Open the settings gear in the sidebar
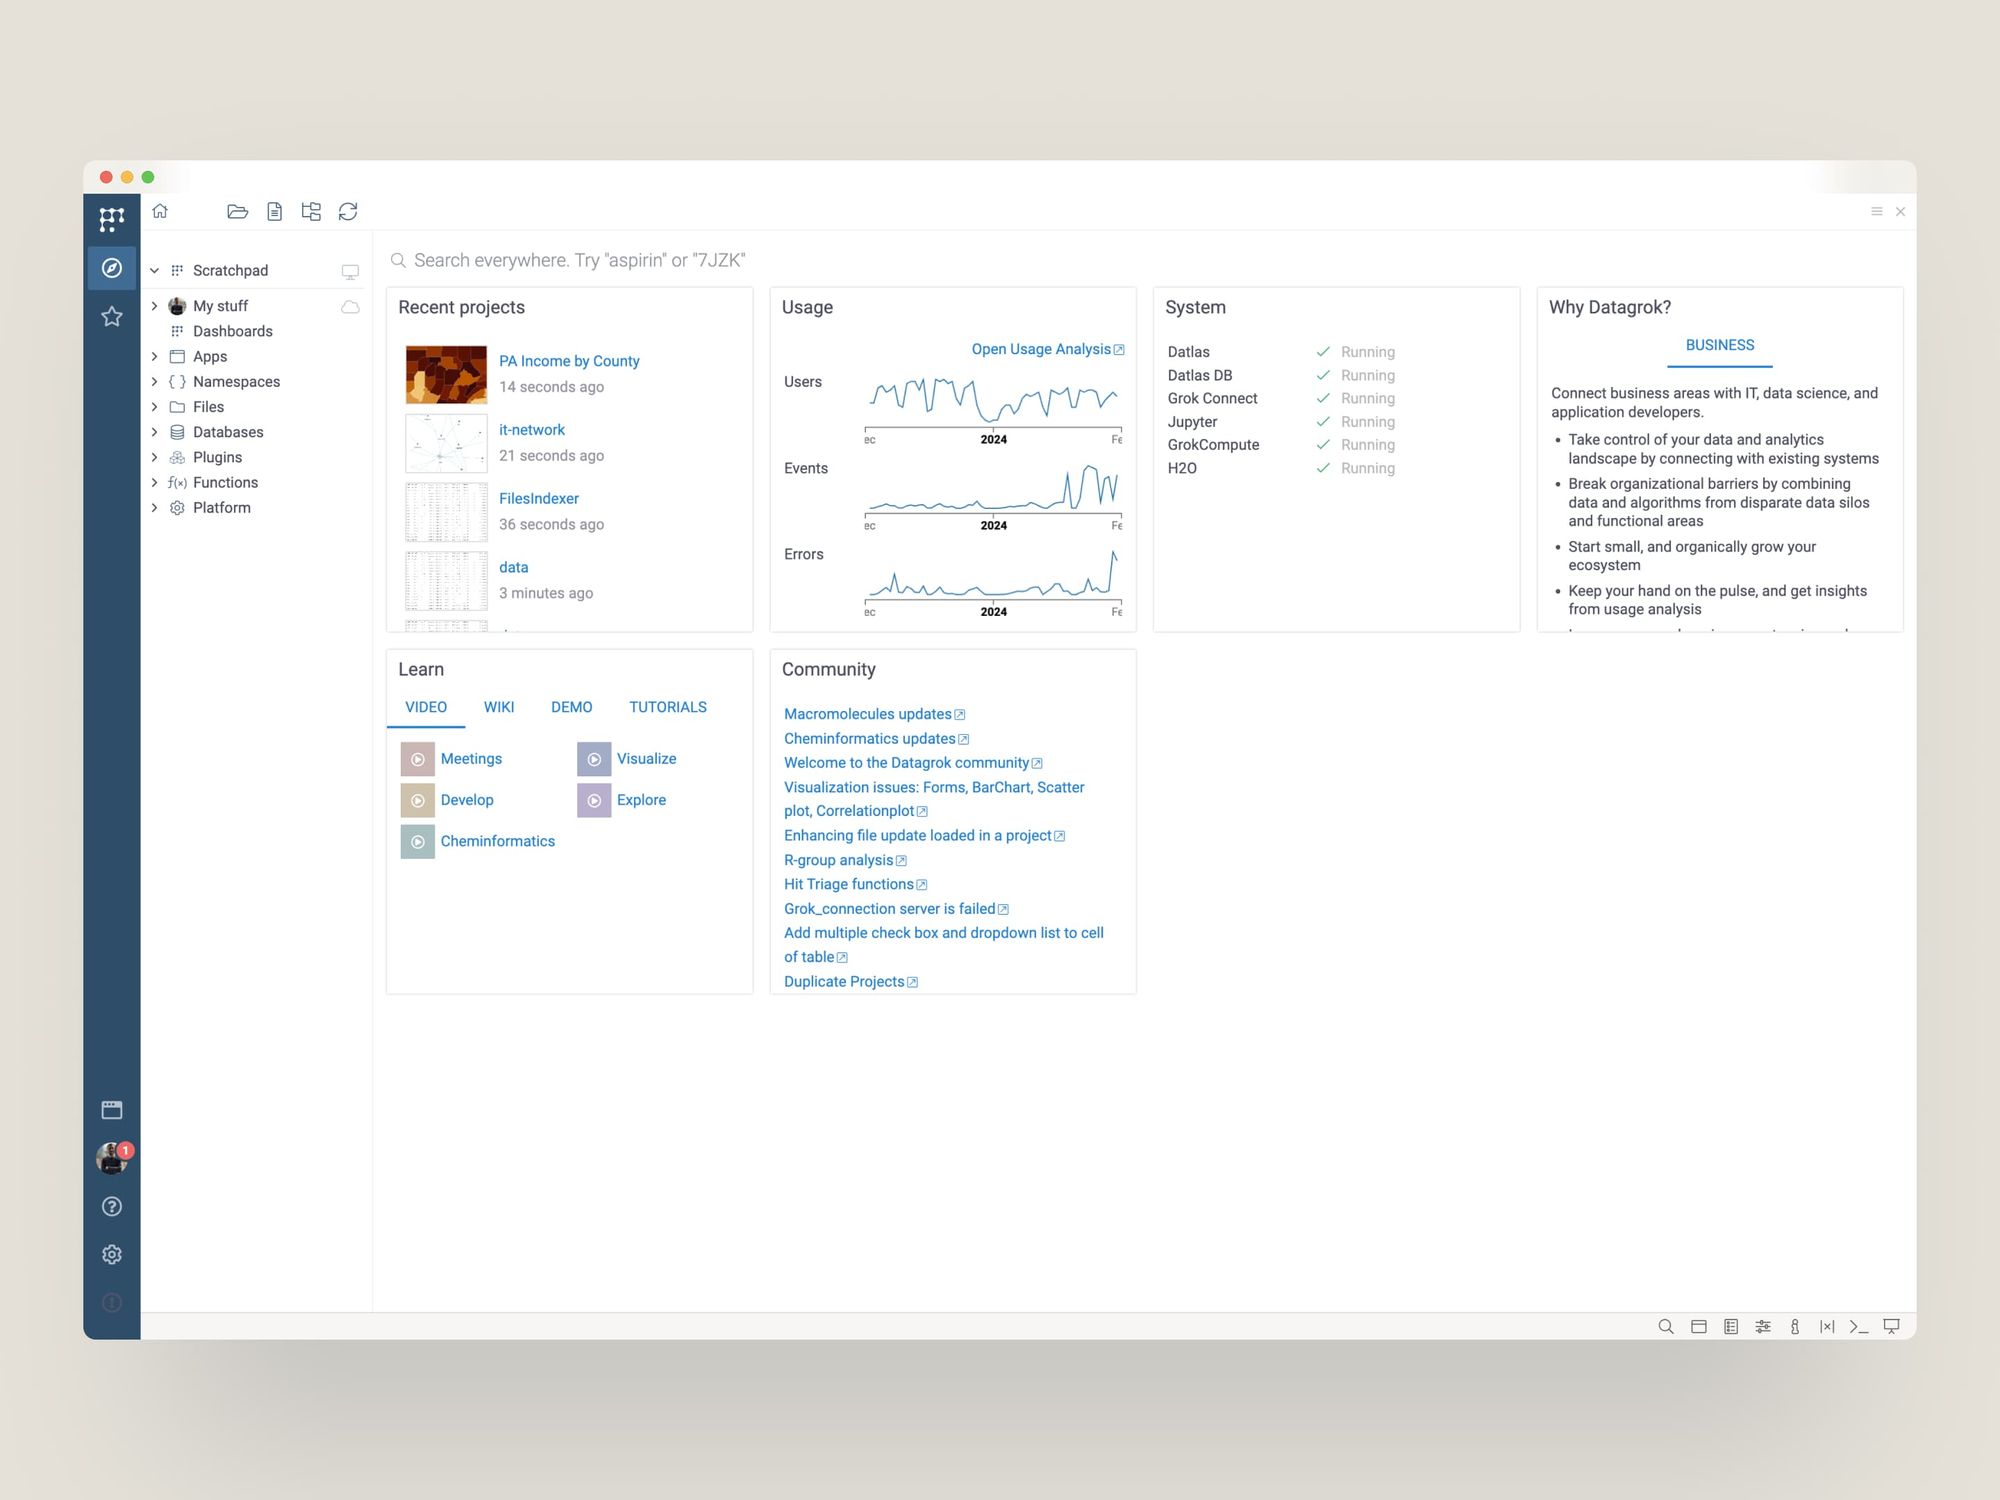 click(x=112, y=1254)
